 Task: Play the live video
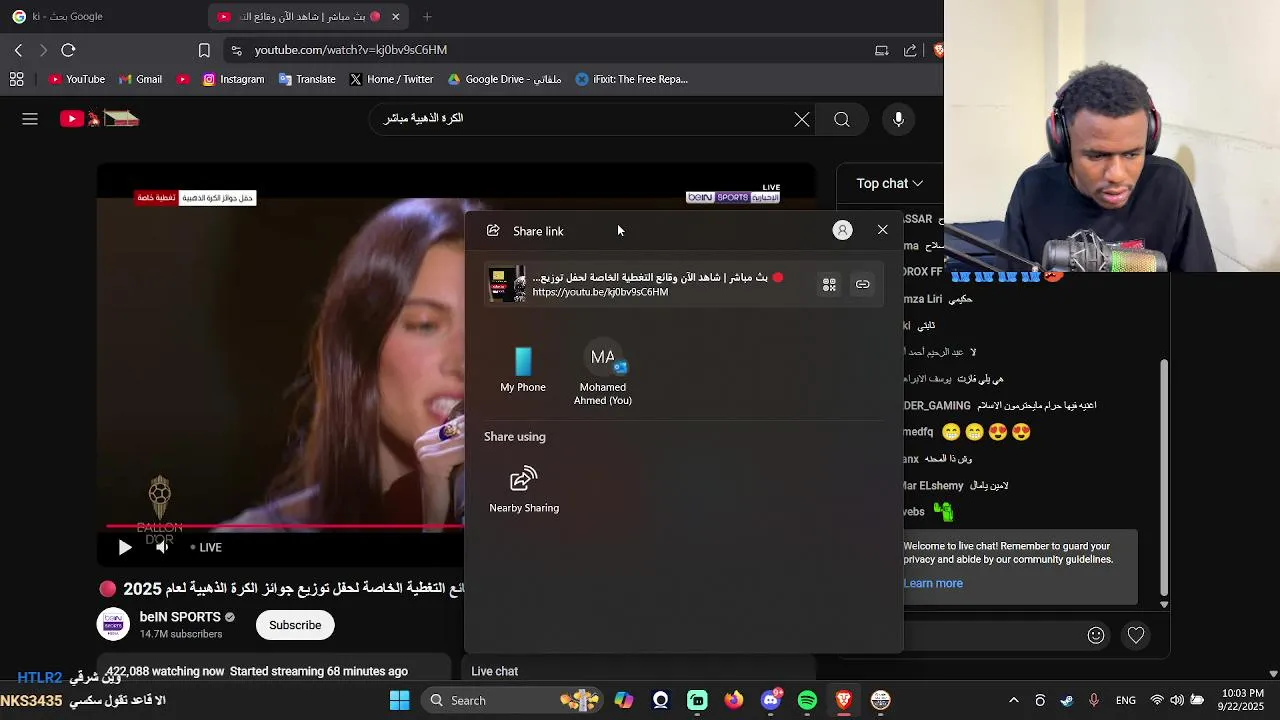tap(125, 547)
